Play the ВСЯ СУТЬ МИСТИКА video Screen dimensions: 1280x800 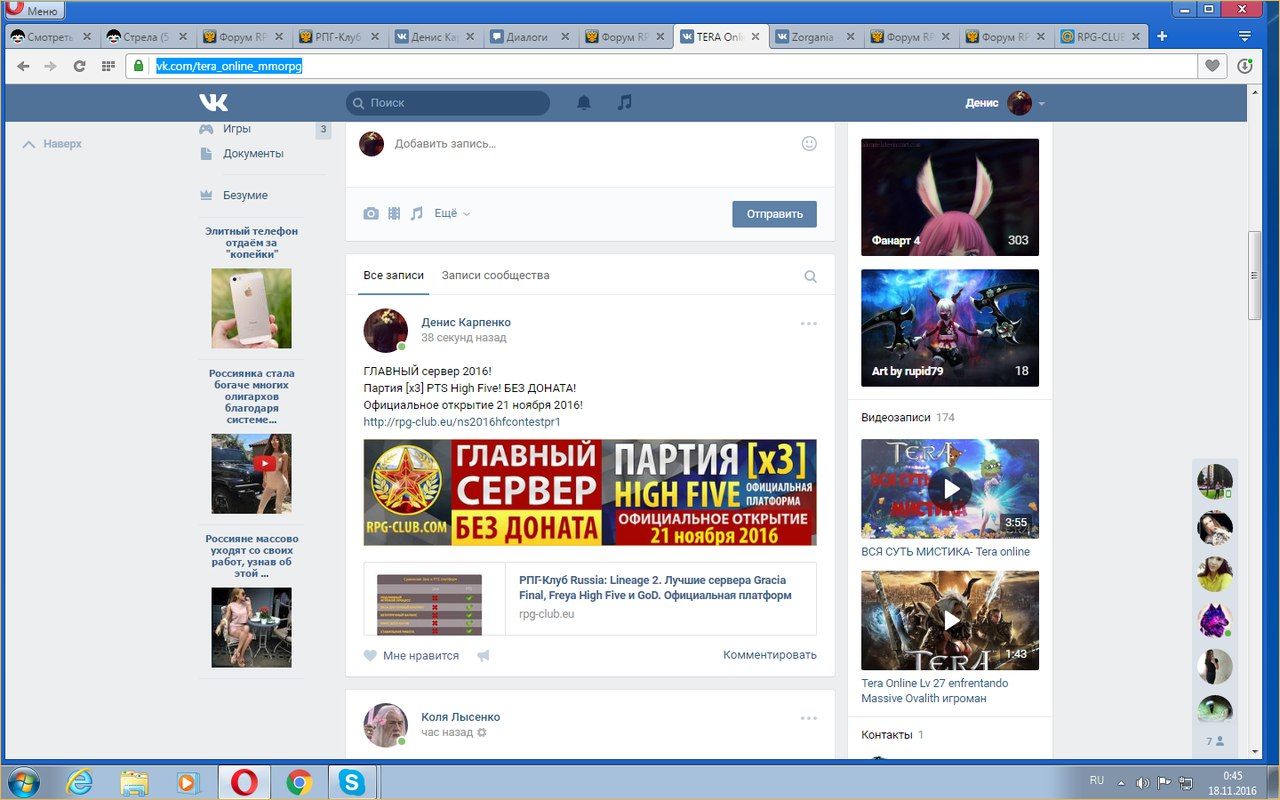pyautogui.click(x=950, y=488)
